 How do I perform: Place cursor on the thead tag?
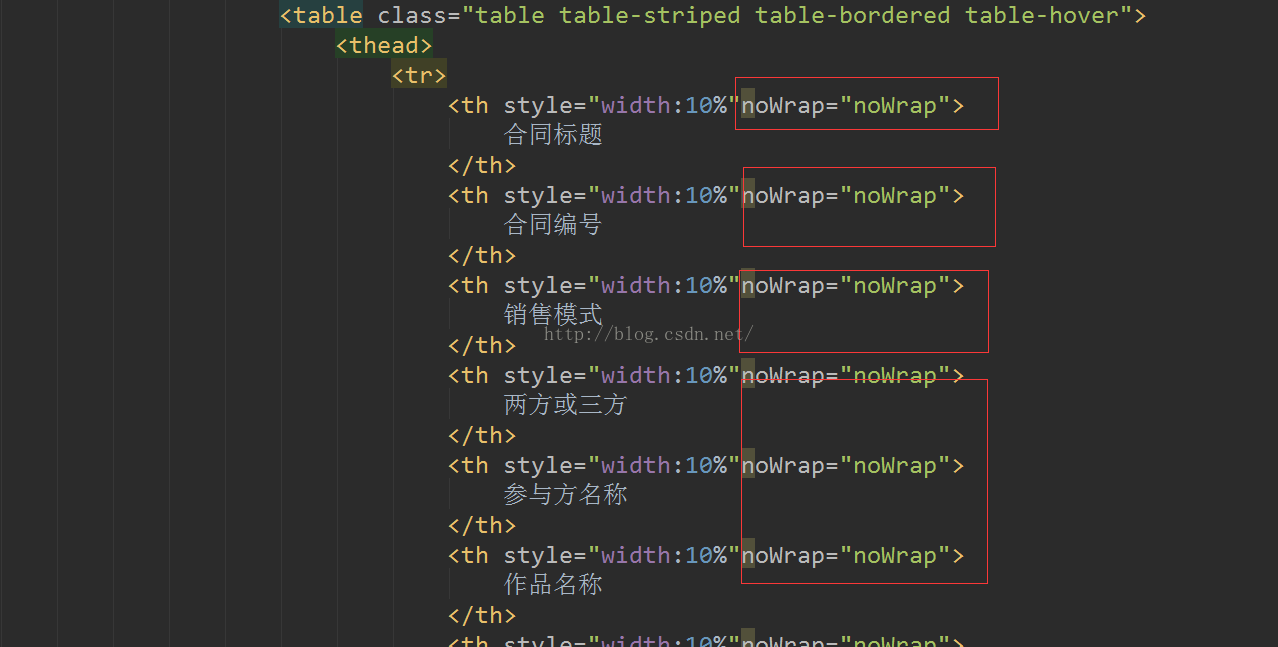pos(384,46)
